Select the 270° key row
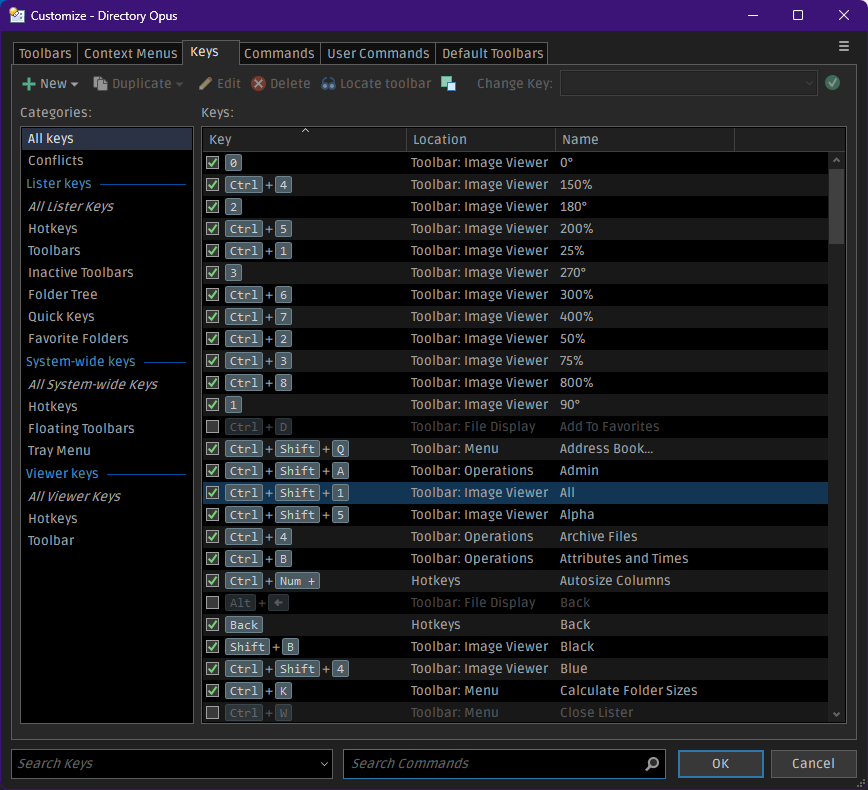868x790 pixels. pyautogui.click(x=515, y=273)
